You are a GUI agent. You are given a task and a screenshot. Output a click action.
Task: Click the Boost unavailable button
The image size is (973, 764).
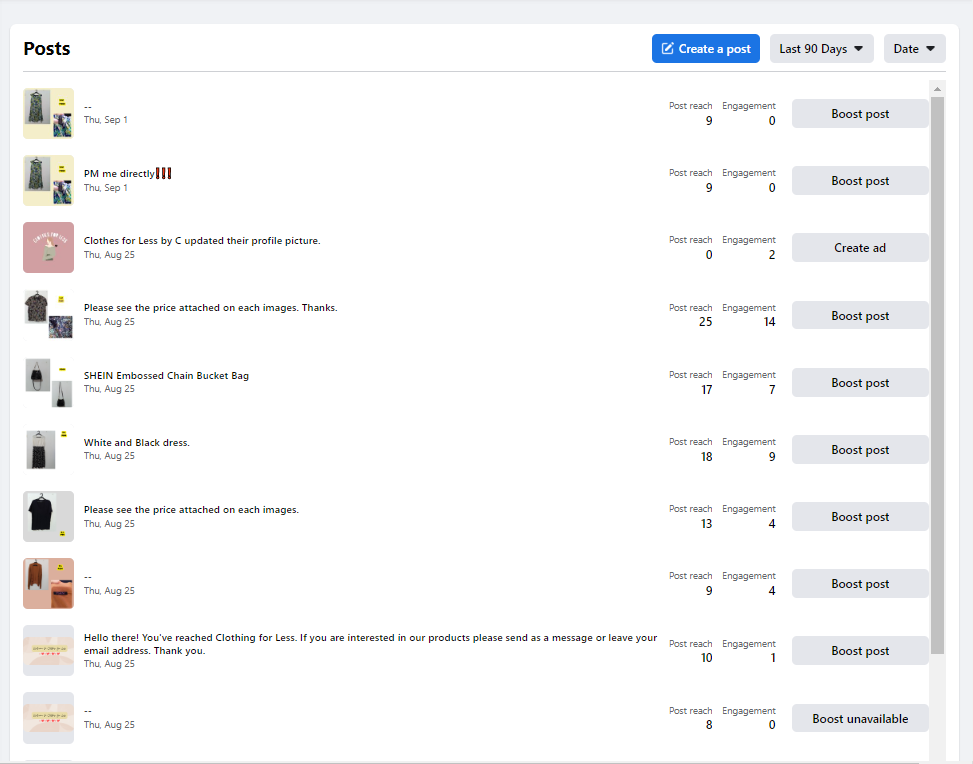(x=860, y=719)
